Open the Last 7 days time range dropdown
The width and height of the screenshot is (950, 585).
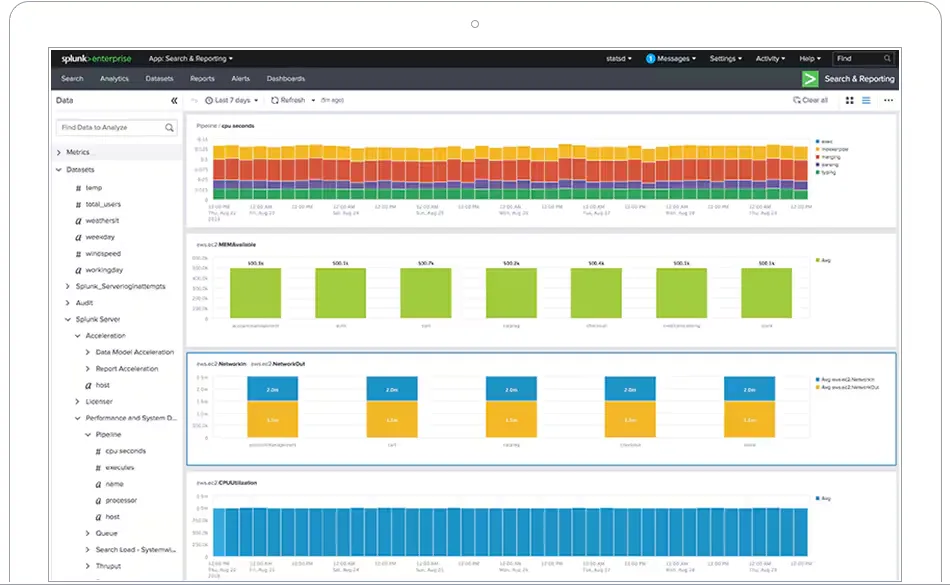pyautogui.click(x=232, y=100)
